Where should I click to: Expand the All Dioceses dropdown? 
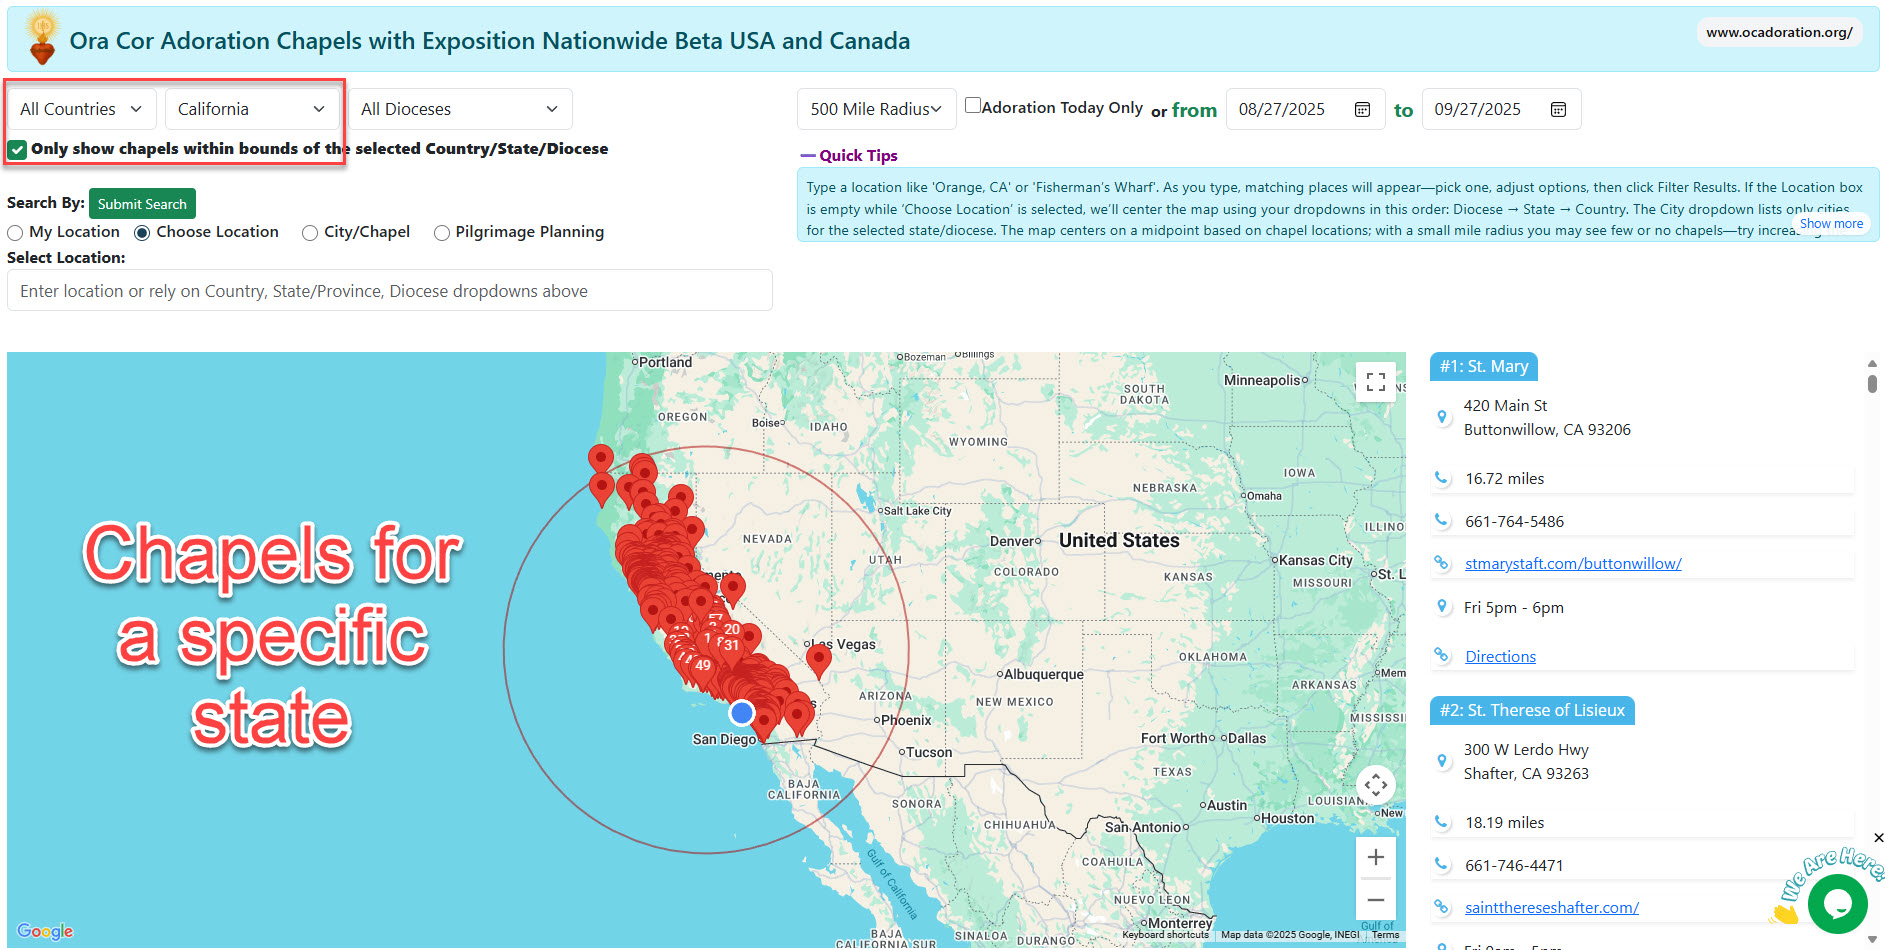(460, 109)
